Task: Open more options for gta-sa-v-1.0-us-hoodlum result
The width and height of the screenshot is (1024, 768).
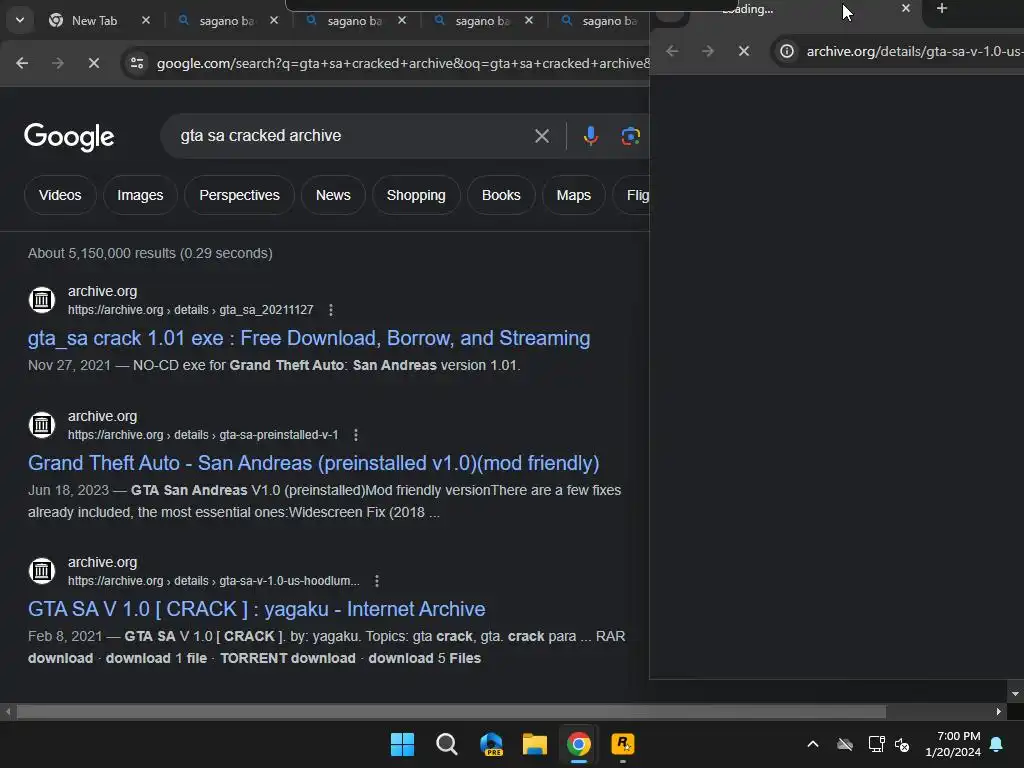Action: point(377,581)
